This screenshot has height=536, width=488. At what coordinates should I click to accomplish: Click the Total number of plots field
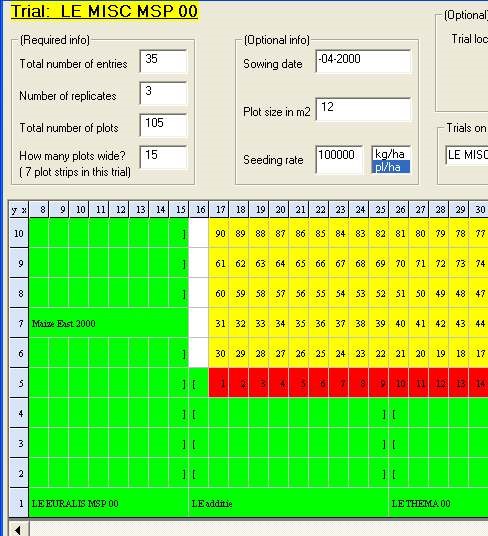tap(163, 125)
